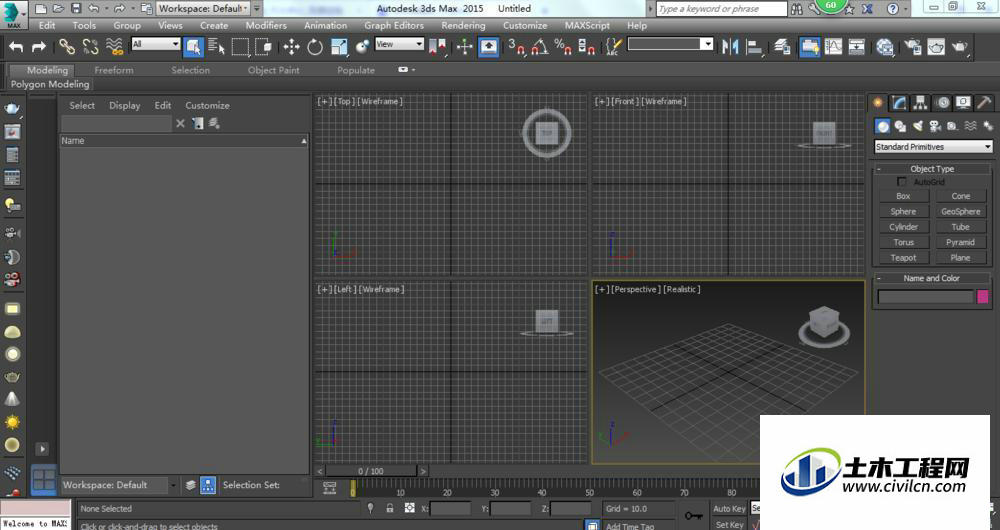Open the Named Selection Sets dropdown
The image size is (1000, 530).
(x=670, y=44)
